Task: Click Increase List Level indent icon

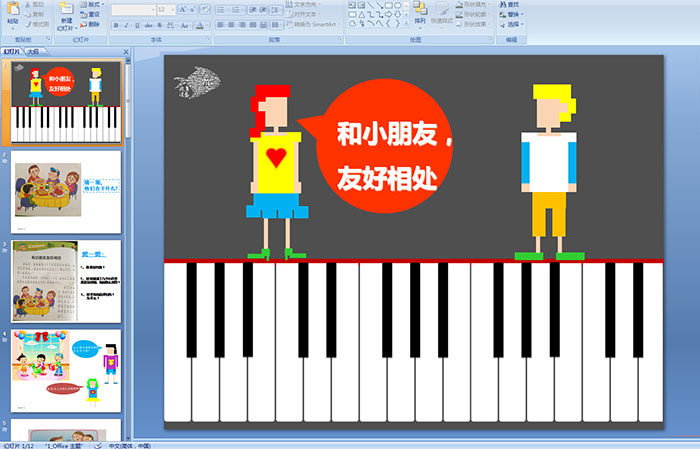Action: (x=263, y=9)
